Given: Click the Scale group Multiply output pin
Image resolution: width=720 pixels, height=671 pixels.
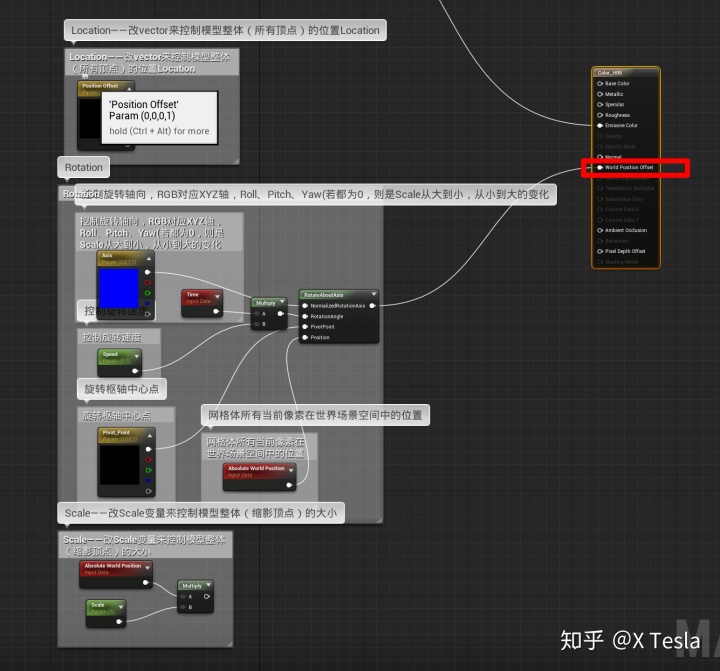Looking at the screenshot, I should [207, 597].
